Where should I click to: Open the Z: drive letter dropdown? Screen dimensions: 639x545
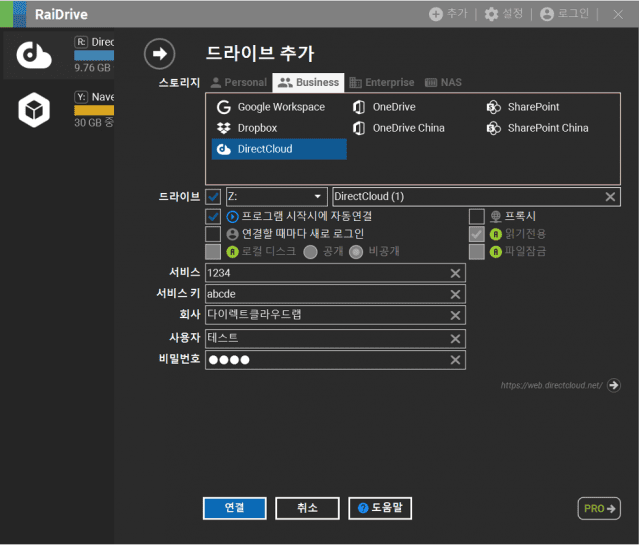point(277,197)
